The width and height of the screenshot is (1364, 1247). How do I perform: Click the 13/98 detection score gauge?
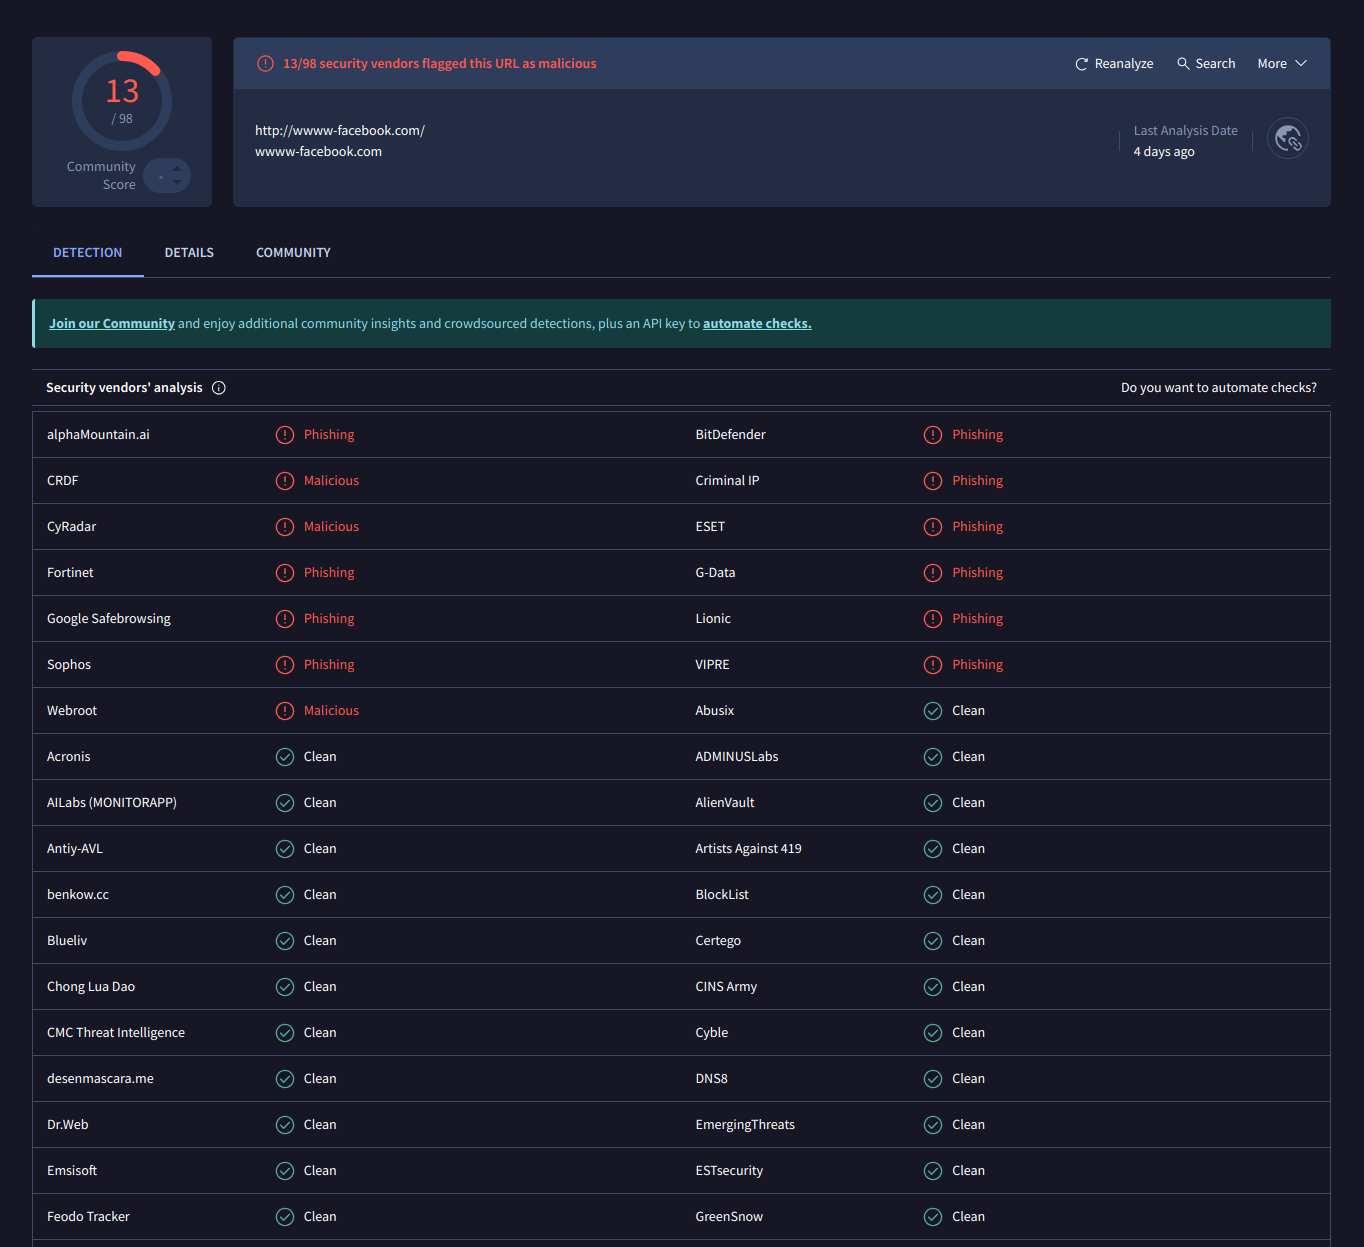click(x=122, y=101)
